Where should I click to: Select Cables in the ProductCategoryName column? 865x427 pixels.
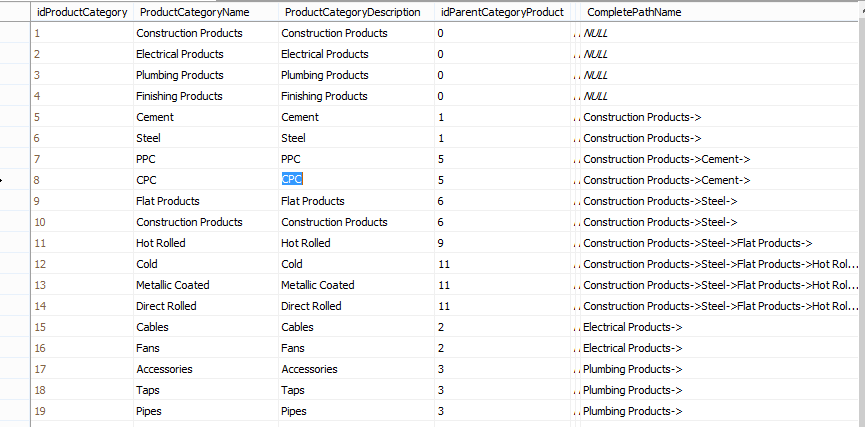point(152,327)
